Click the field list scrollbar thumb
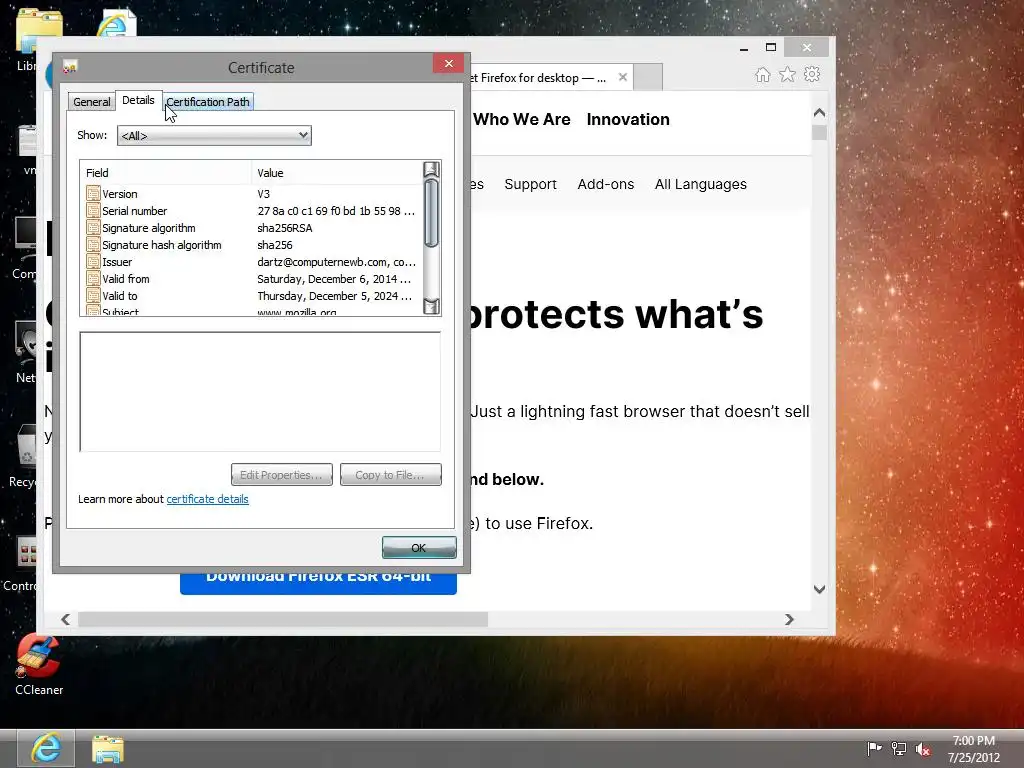Image resolution: width=1024 pixels, height=768 pixels. click(431, 213)
